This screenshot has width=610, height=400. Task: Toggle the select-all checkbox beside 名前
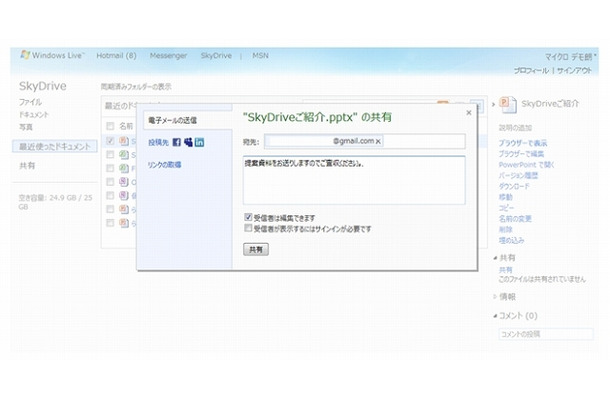(x=110, y=126)
